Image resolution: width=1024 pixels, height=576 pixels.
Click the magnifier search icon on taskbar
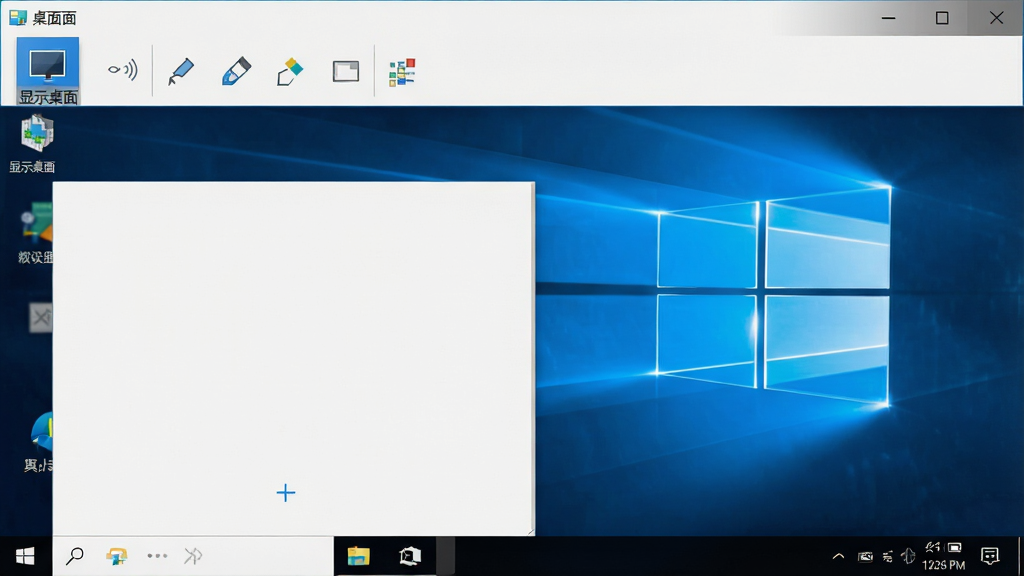[x=74, y=556]
